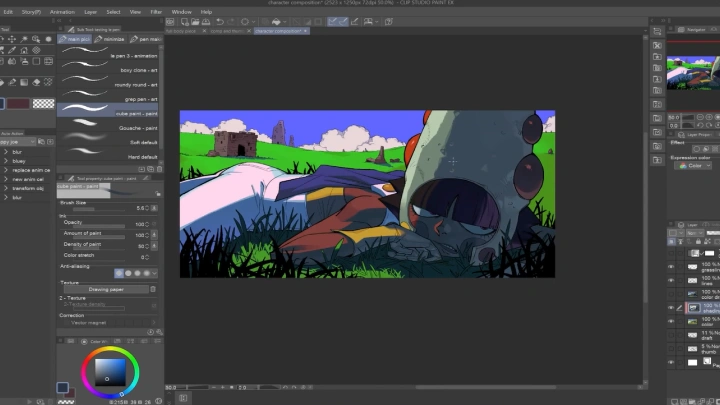Click the add auto action set icon

click(50, 142)
